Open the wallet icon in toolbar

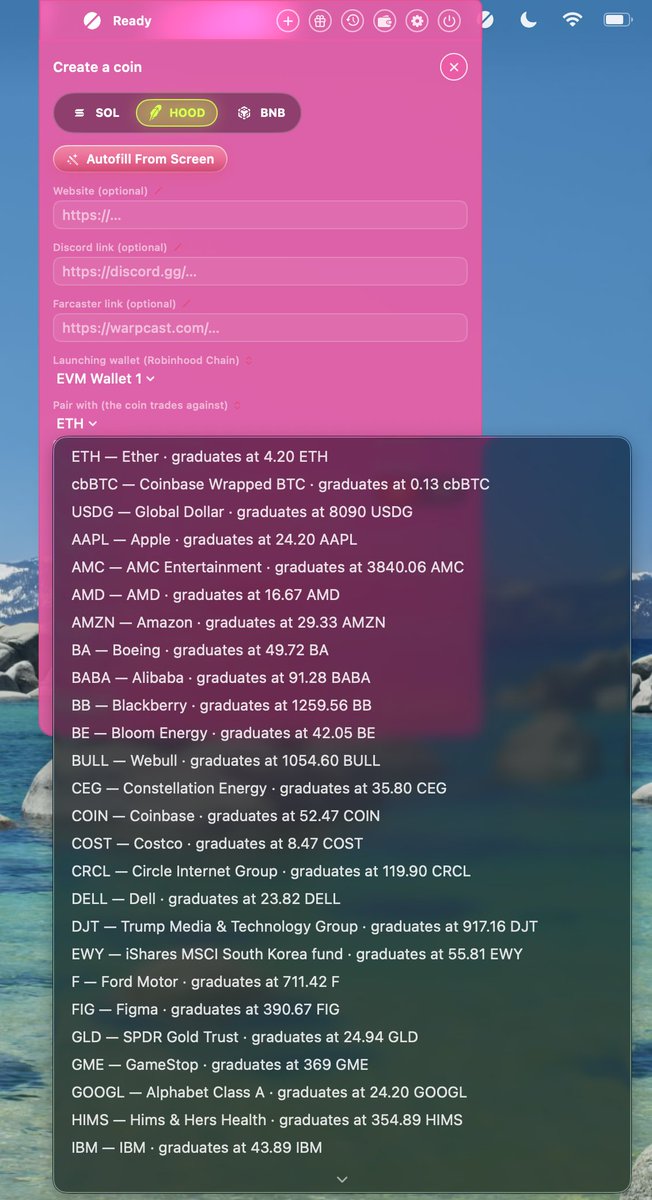384,20
